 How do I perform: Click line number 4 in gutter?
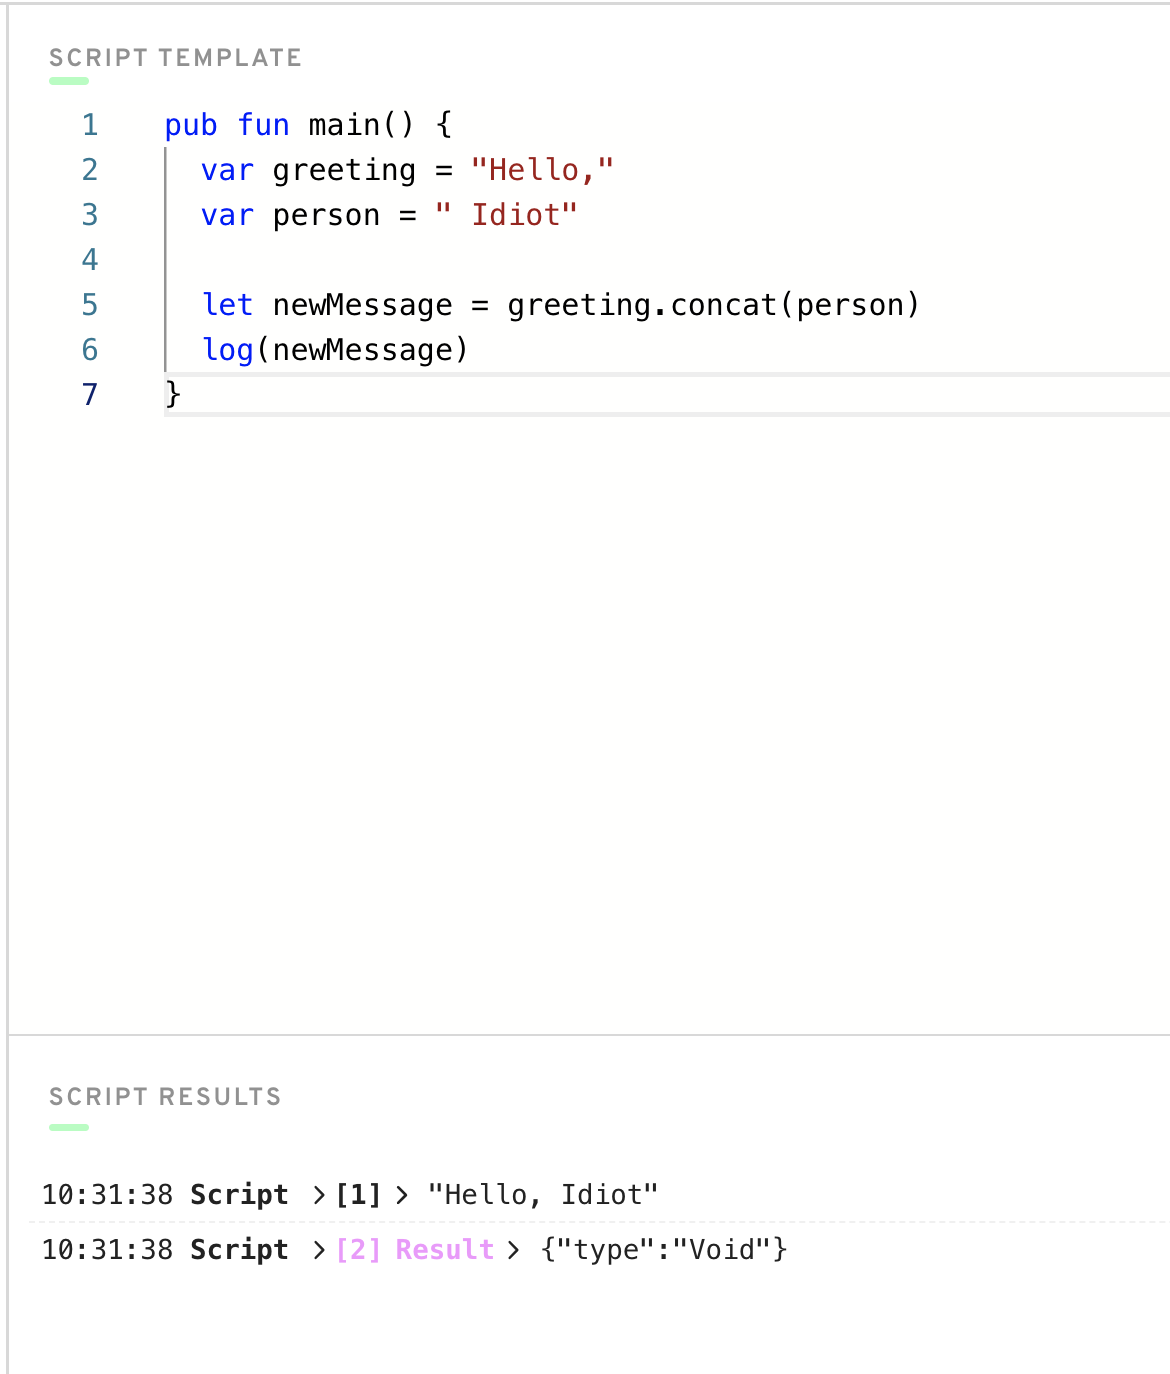click(x=90, y=260)
